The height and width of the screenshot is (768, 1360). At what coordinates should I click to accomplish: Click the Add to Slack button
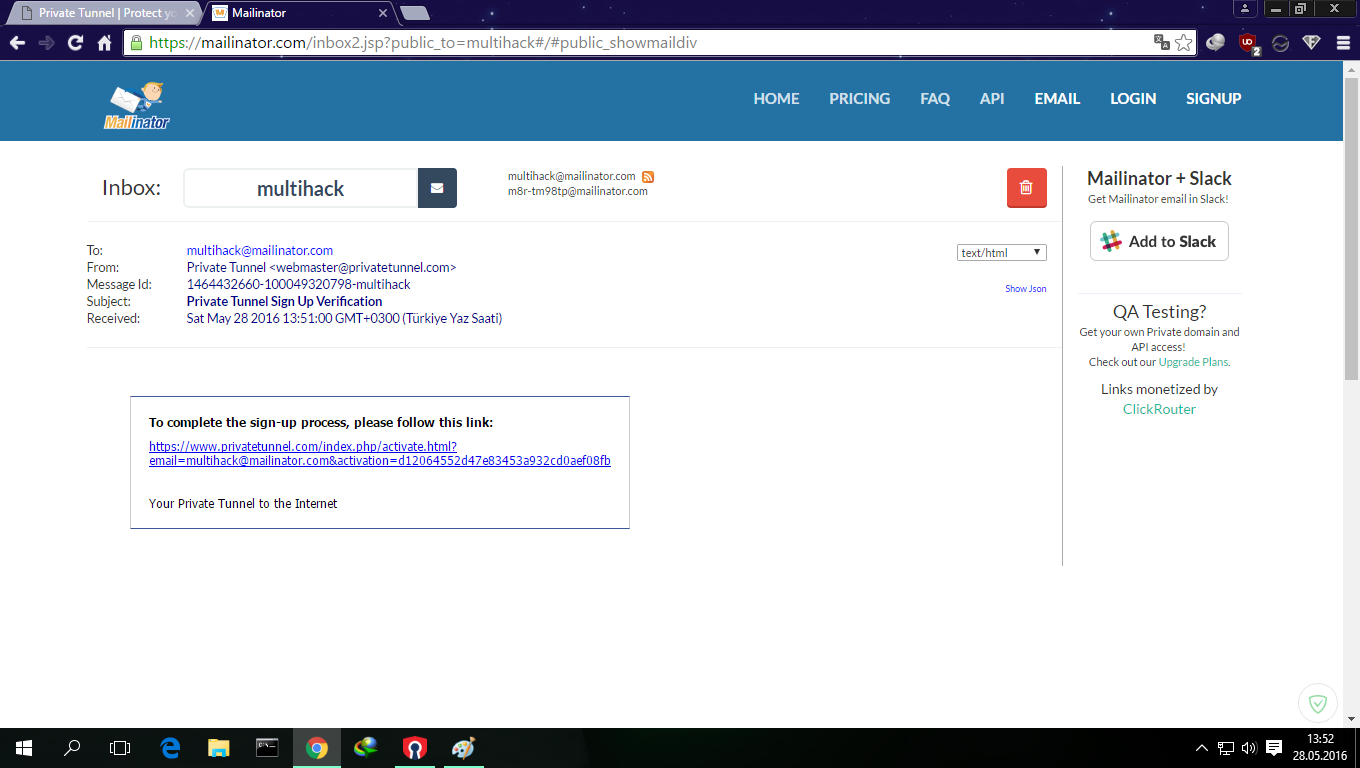click(x=1159, y=241)
